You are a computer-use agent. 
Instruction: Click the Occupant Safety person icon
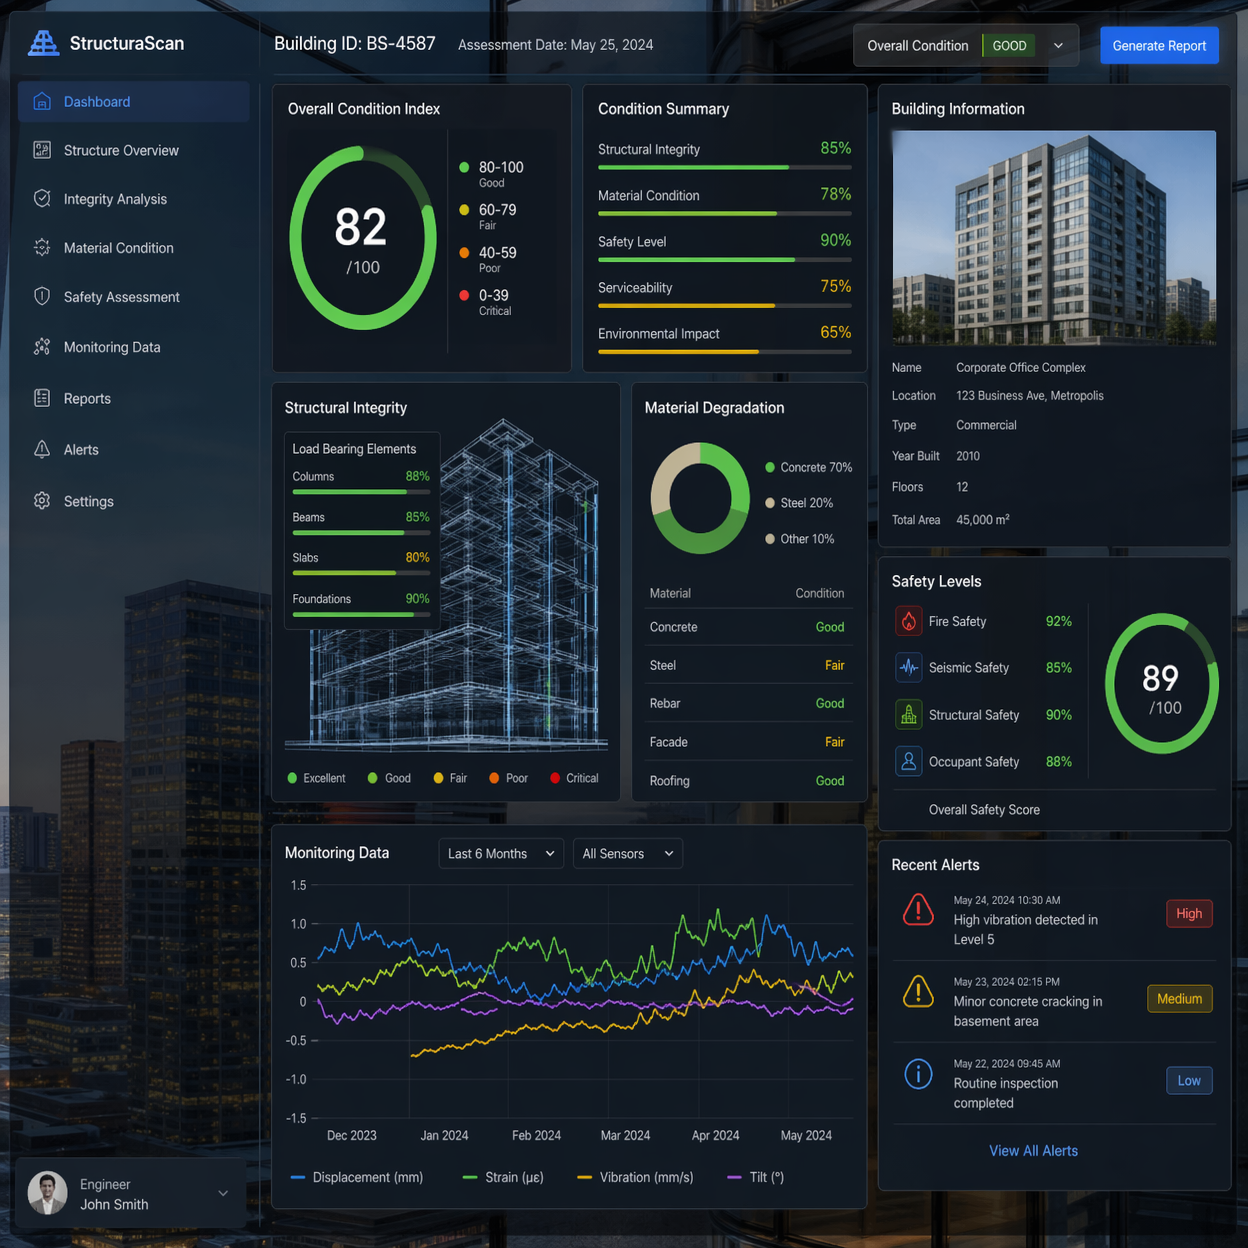908,761
